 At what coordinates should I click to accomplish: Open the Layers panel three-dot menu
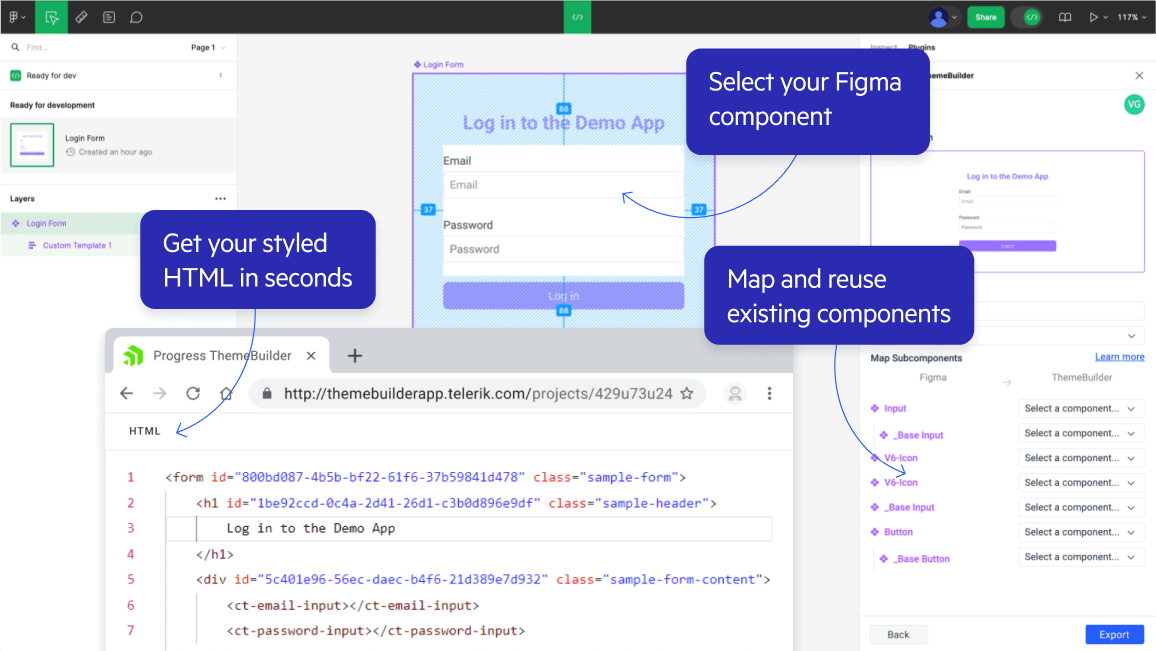point(220,198)
